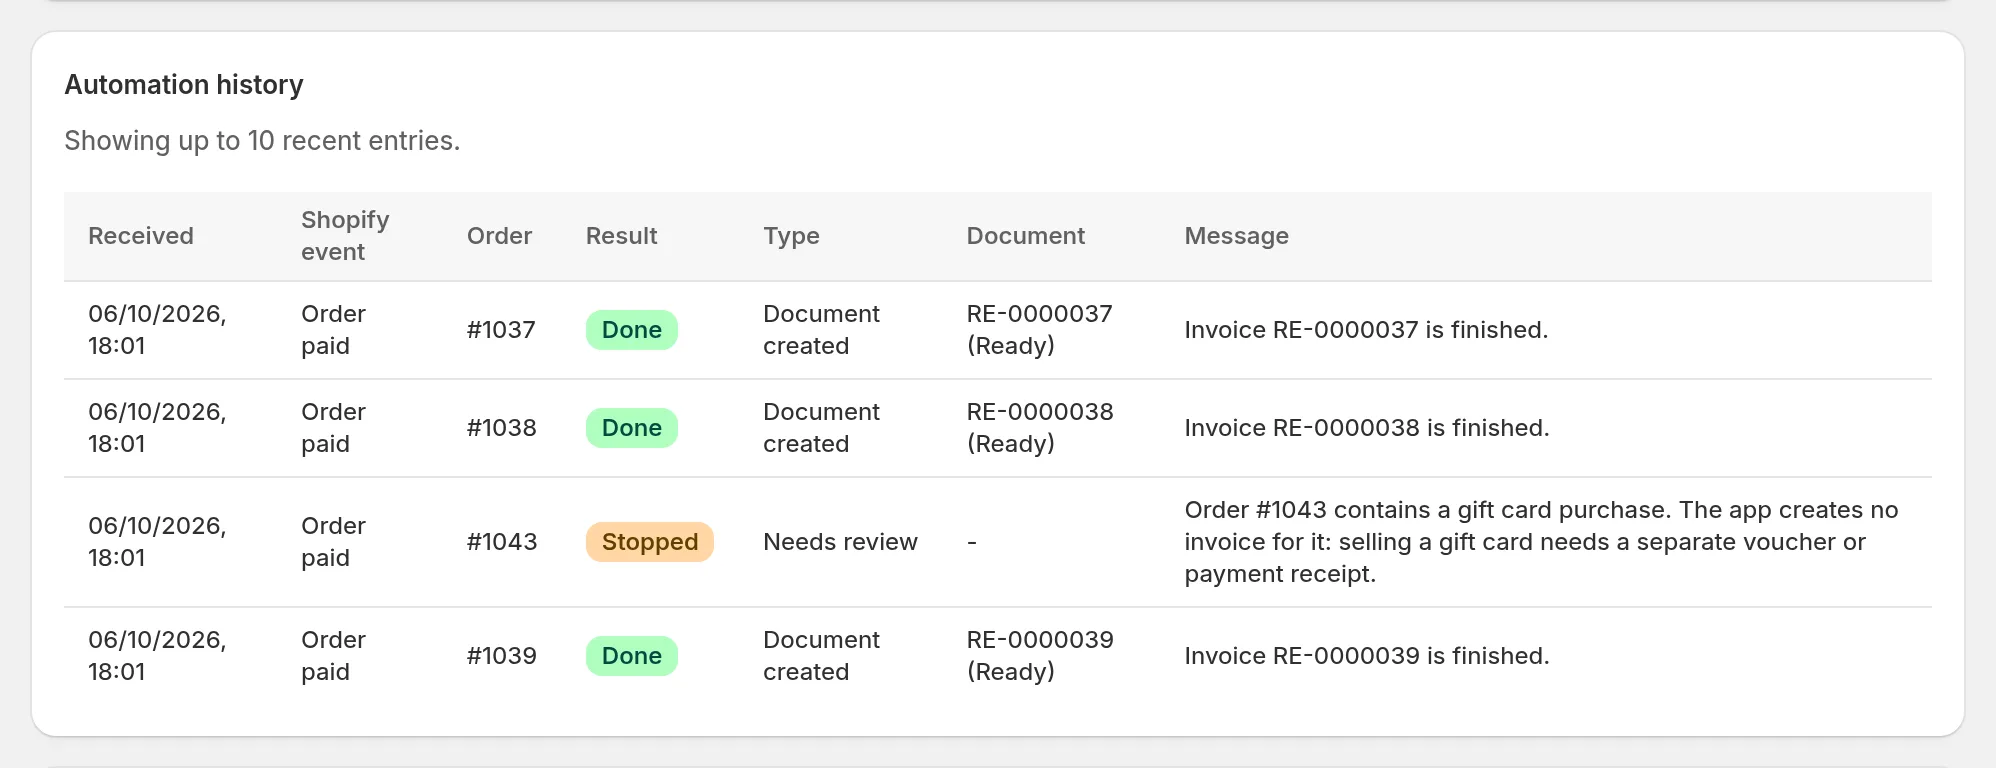The width and height of the screenshot is (1996, 768).
Task: Click message 'Invoice RE-0000038 is finished.'
Action: pyautogui.click(x=1367, y=428)
